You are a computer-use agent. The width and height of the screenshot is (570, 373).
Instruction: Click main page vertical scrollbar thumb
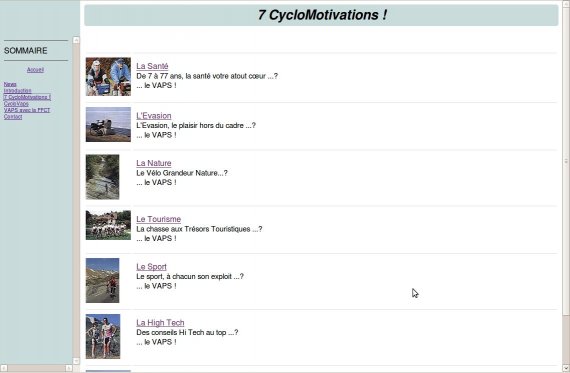tap(566, 161)
